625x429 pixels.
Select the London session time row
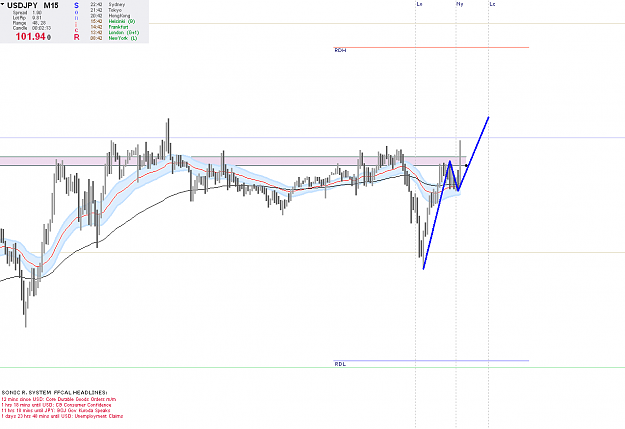(115, 32)
